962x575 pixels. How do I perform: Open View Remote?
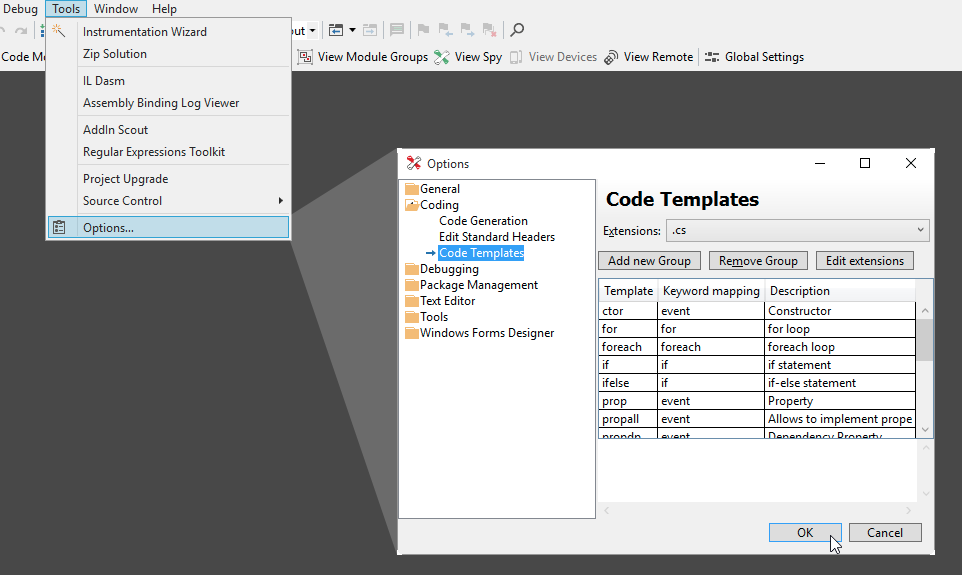(648, 57)
